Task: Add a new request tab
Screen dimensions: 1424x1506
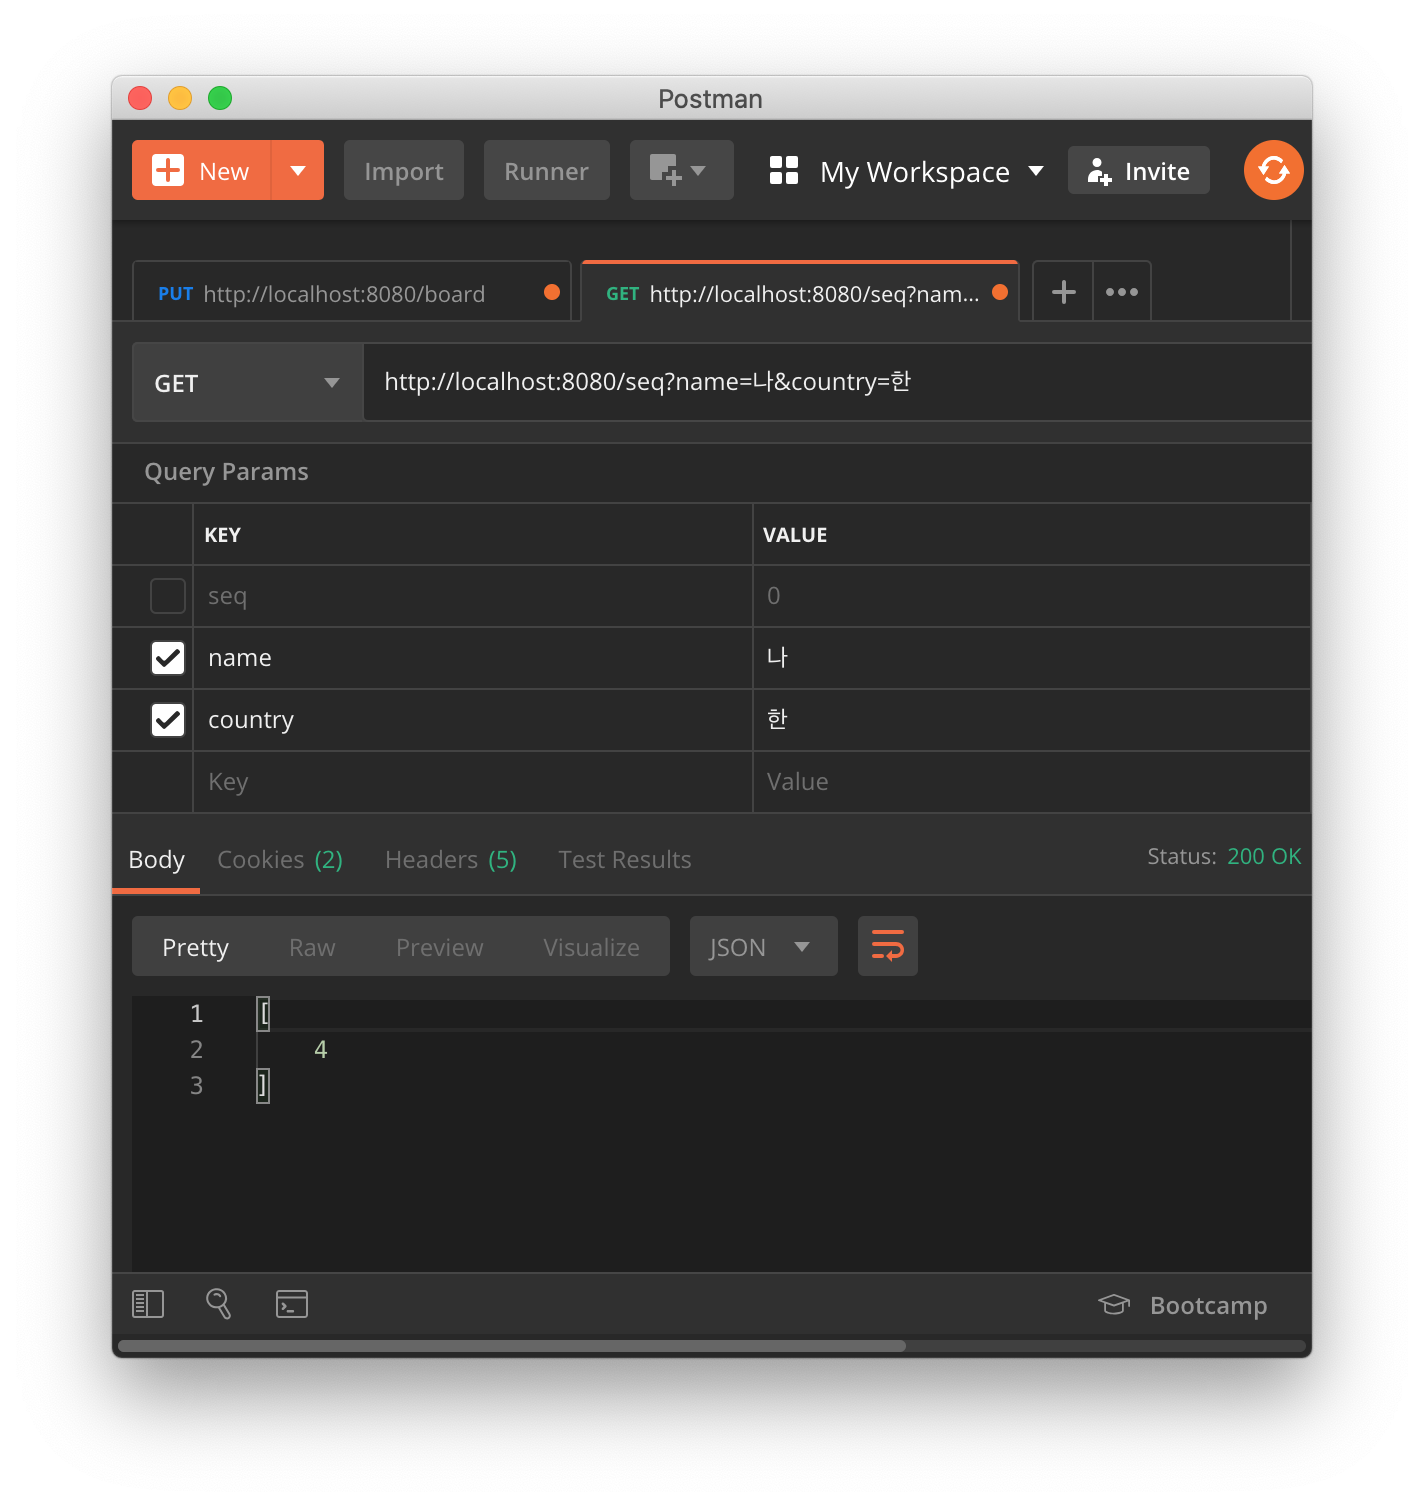Action: (1063, 292)
